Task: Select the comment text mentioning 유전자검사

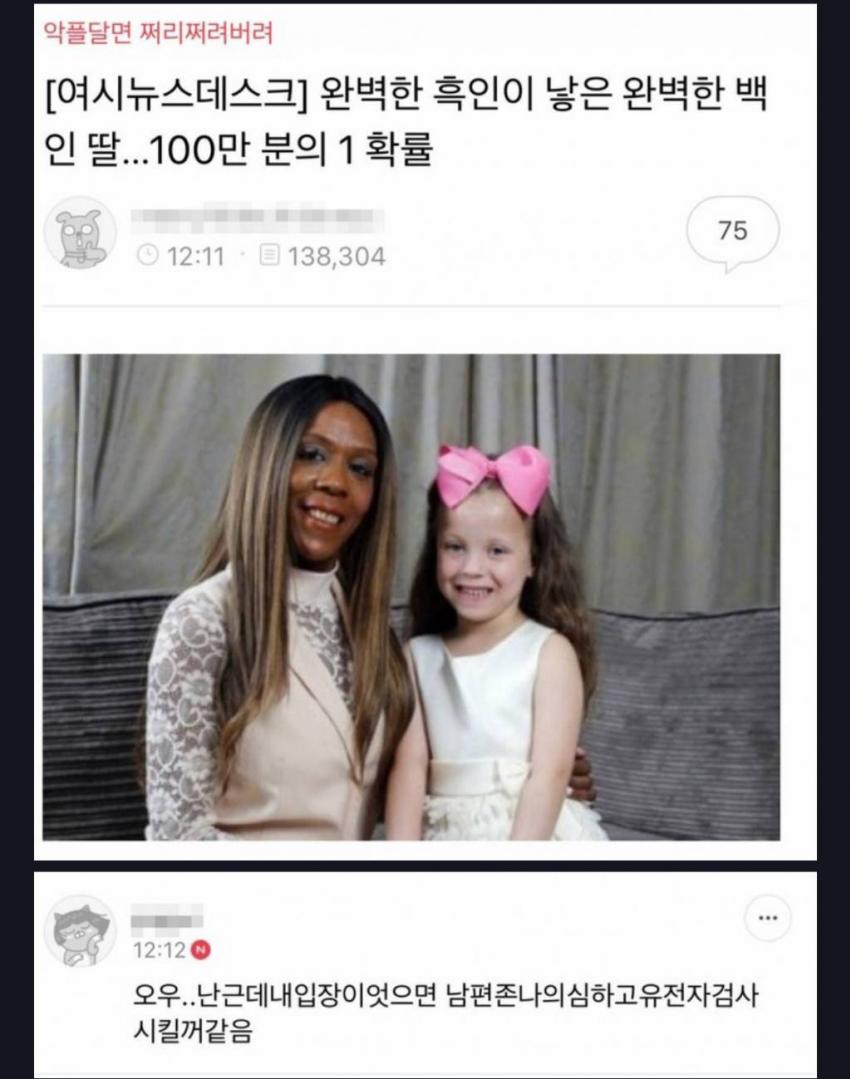Action: coord(446,1013)
